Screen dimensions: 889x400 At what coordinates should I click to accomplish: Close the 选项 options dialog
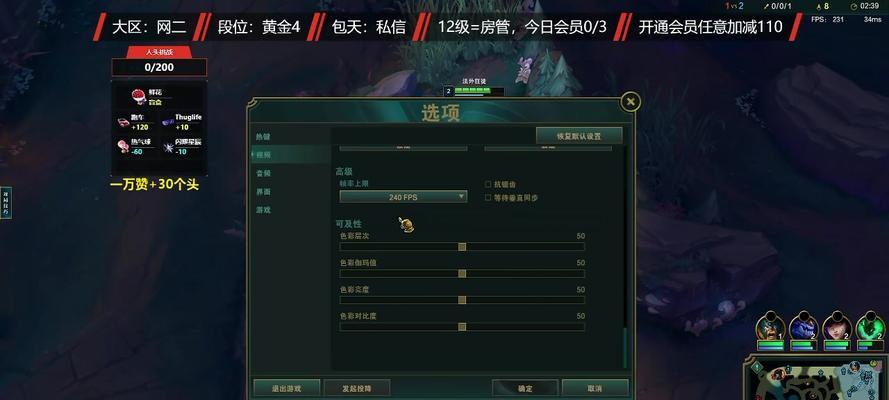(630, 102)
